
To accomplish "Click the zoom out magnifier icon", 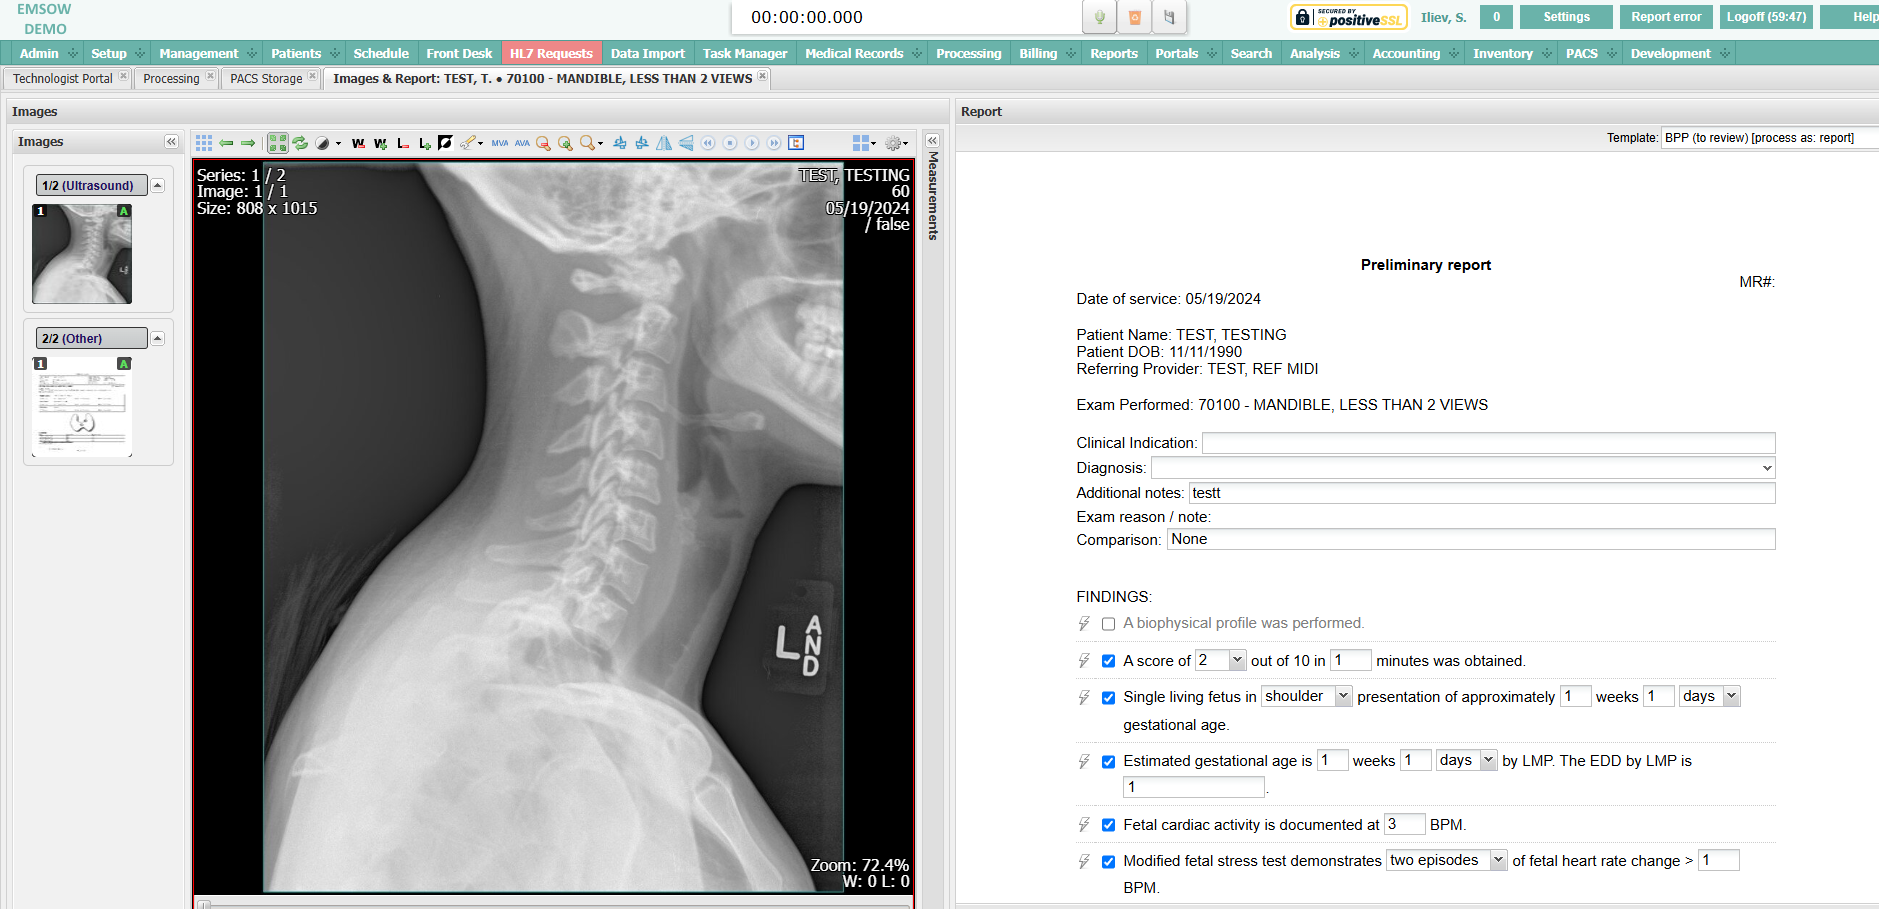I will (543, 143).
